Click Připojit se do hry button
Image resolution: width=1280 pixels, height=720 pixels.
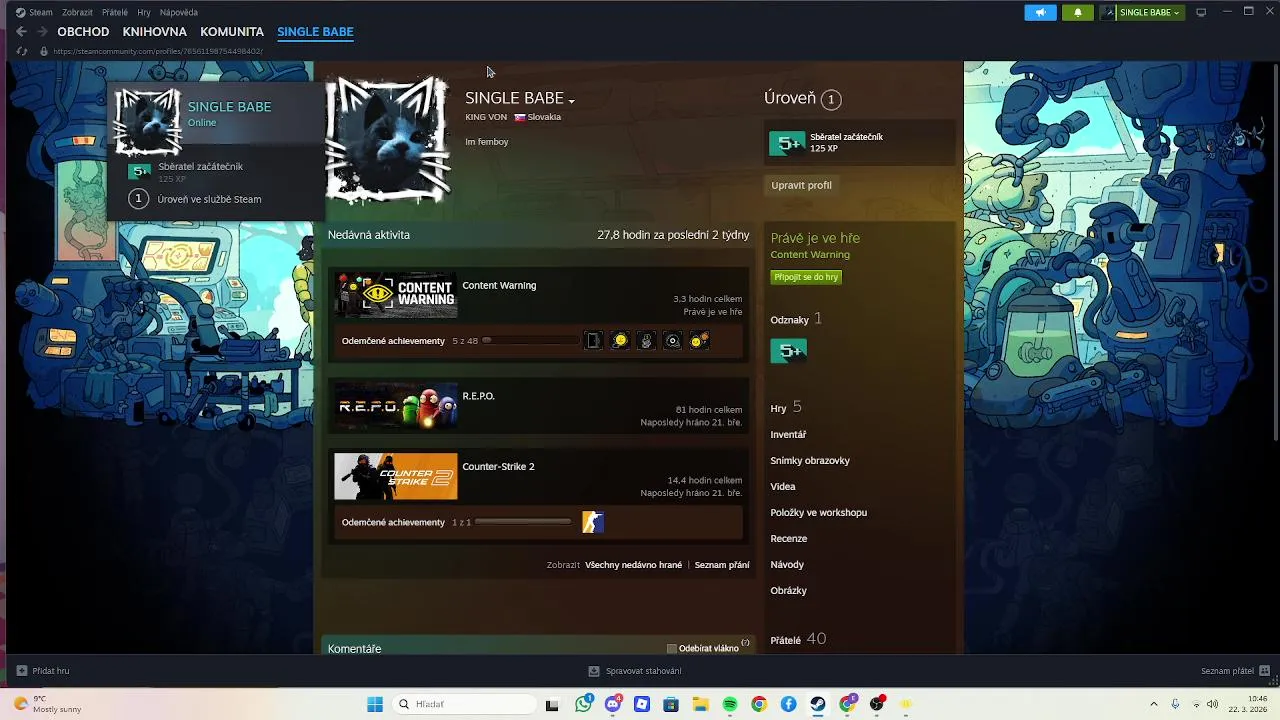[x=806, y=277]
